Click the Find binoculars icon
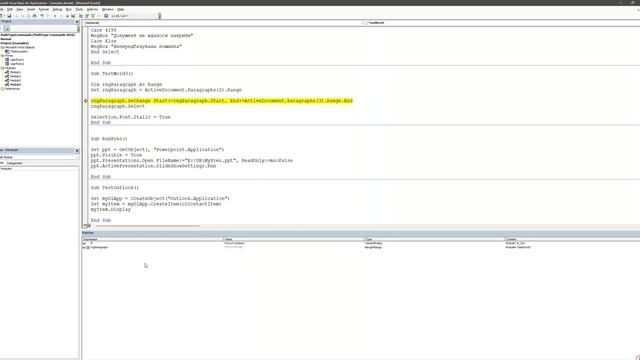Image resolution: width=640 pixels, height=360 pixels. 34,16
